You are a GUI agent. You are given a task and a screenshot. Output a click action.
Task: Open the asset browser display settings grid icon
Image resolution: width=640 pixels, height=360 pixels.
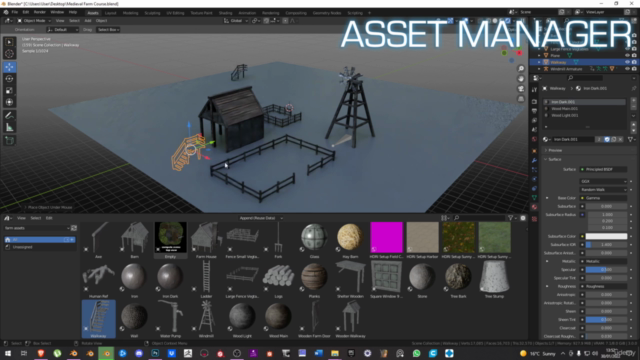[444, 218]
